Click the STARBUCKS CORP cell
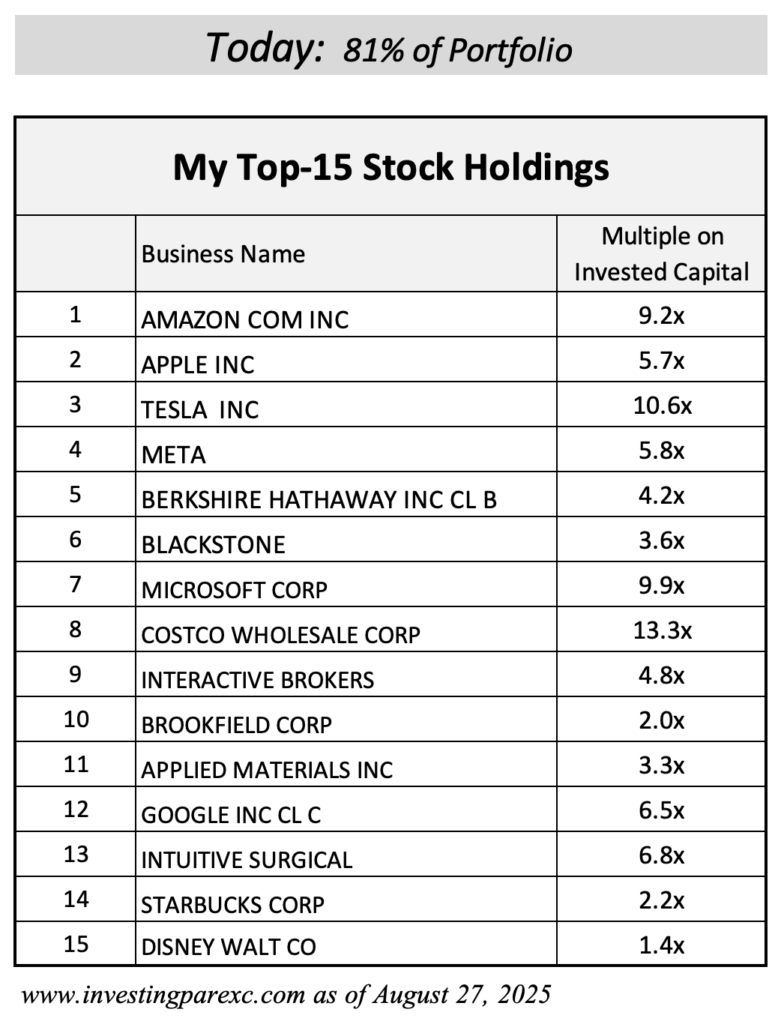Viewport: 781px width, 1024px height. pos(346,900)
